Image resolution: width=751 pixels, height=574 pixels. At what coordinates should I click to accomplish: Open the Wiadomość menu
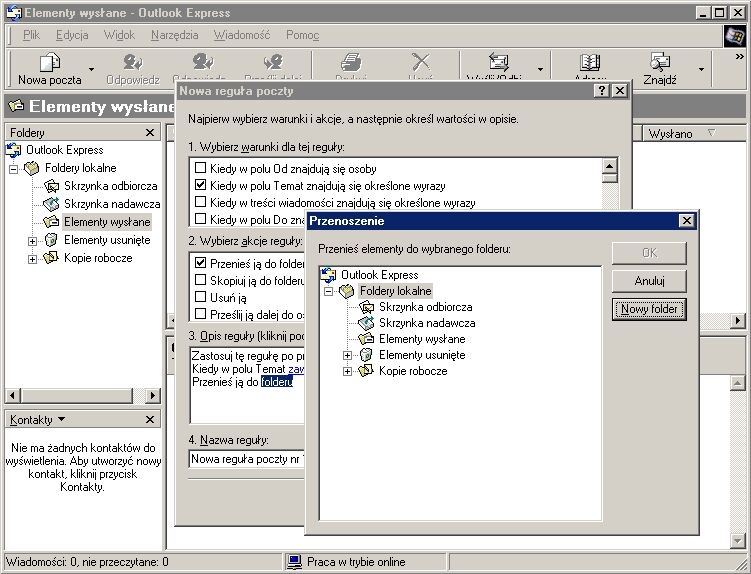click(242, 35)
